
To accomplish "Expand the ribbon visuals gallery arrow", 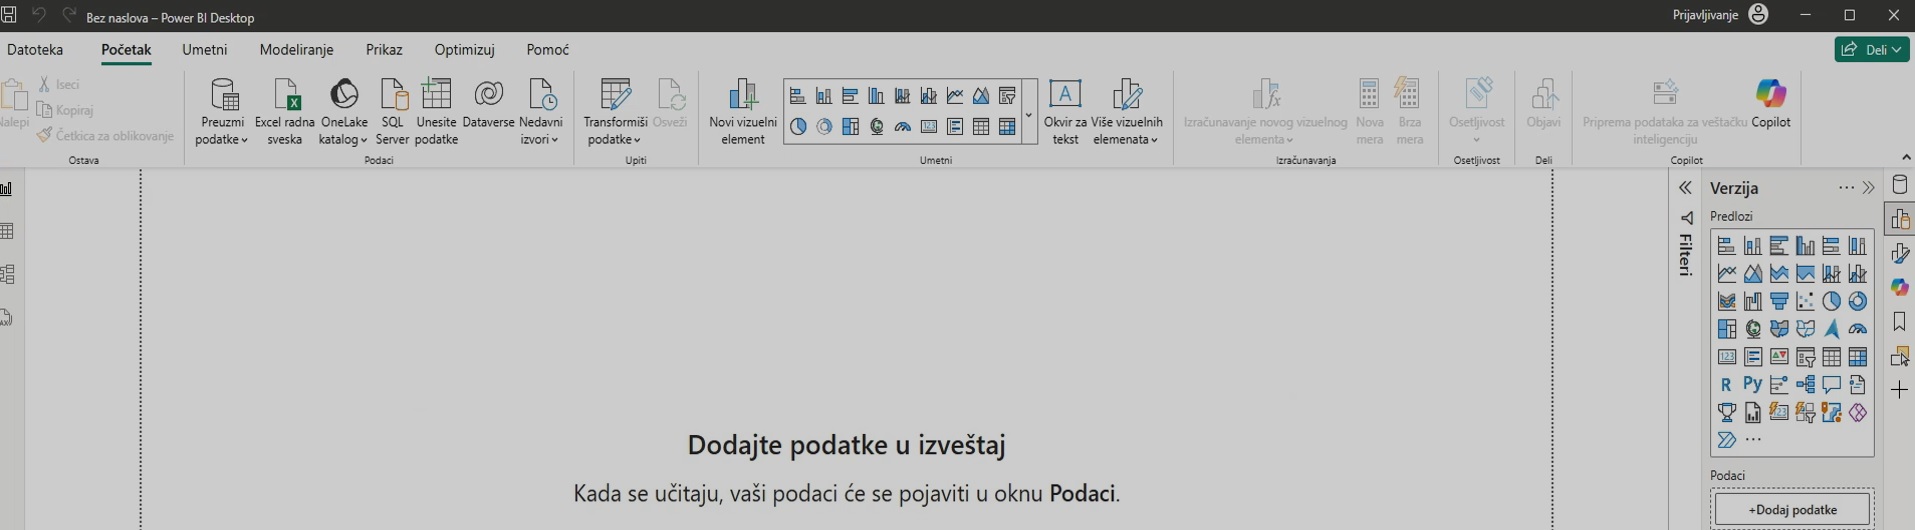I will [1028, 115].
